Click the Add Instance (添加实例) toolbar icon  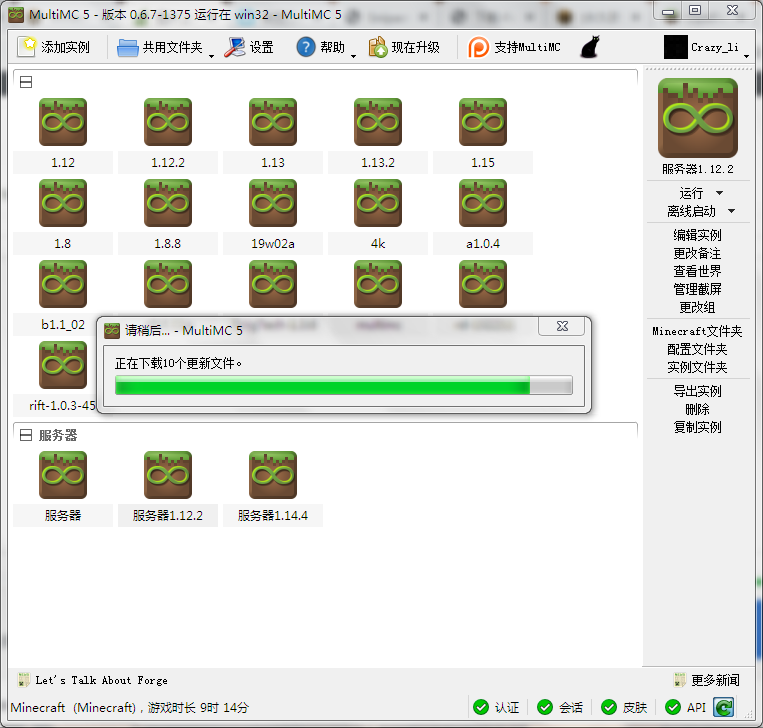(x=27, y=47)
